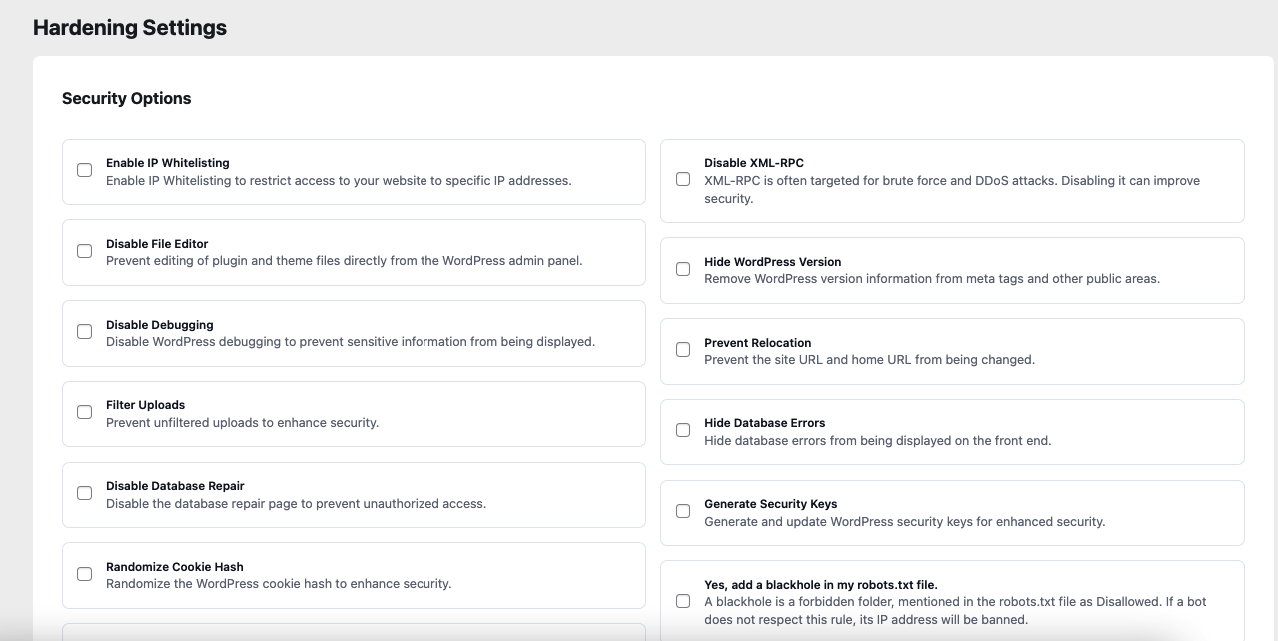This screenshot has width=1278, height=641.
Task: Click the 'Disable XML-RPC' title label
Action: click(753, 163)
